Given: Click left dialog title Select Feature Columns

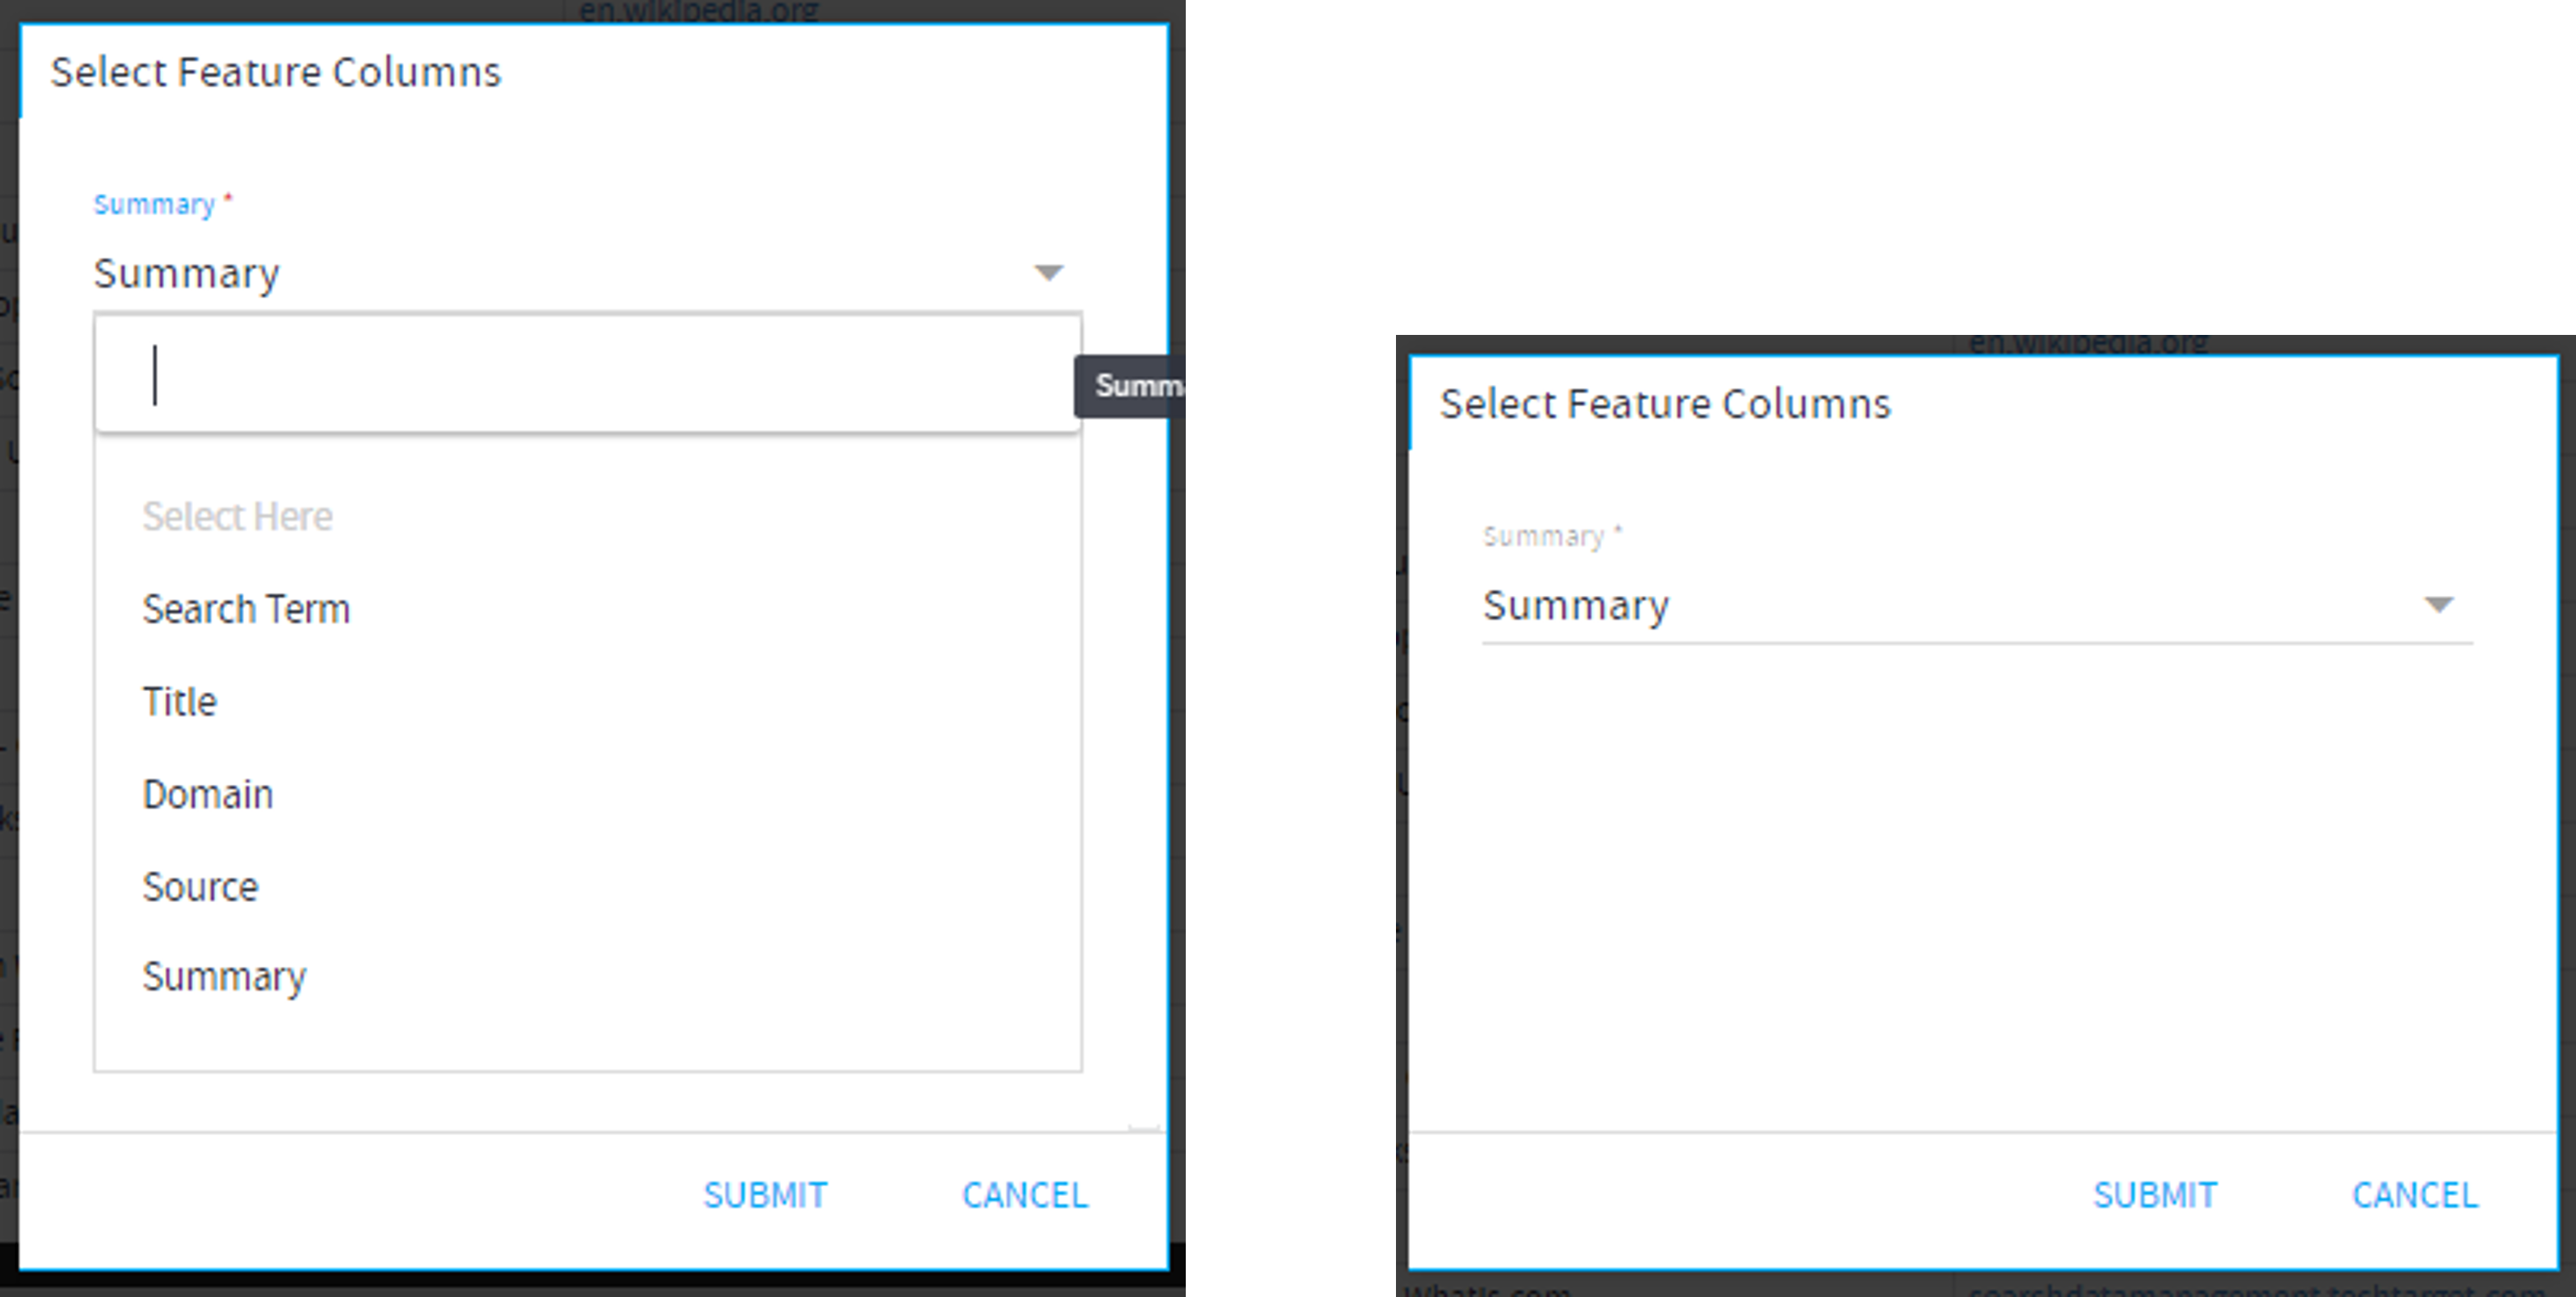Looking at the screenshot, I should [276, 72].
